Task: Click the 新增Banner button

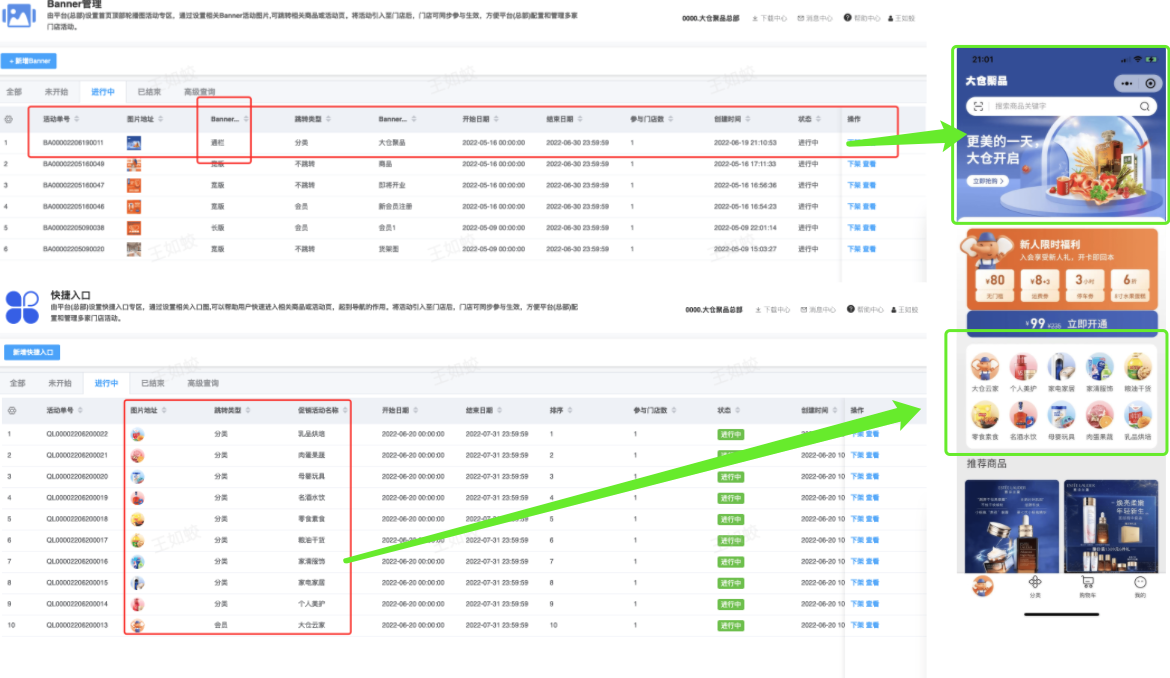Action: click(x=29, y=61)
